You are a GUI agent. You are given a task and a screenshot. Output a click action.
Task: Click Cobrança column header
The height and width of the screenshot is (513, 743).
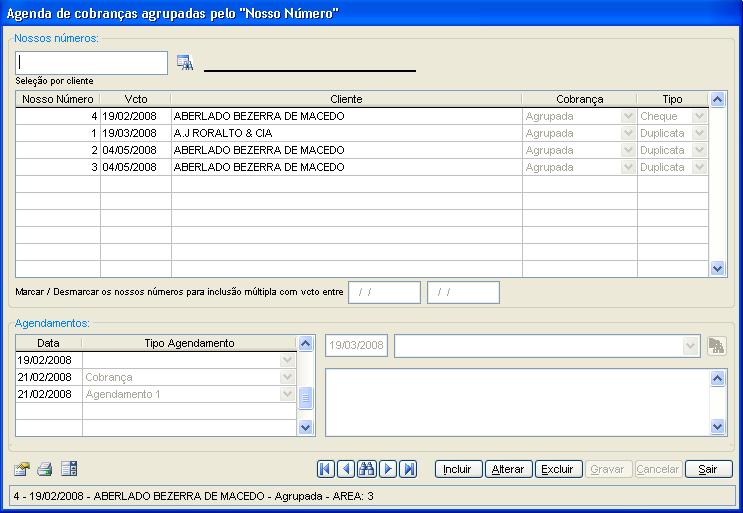(x=580, y=99)
